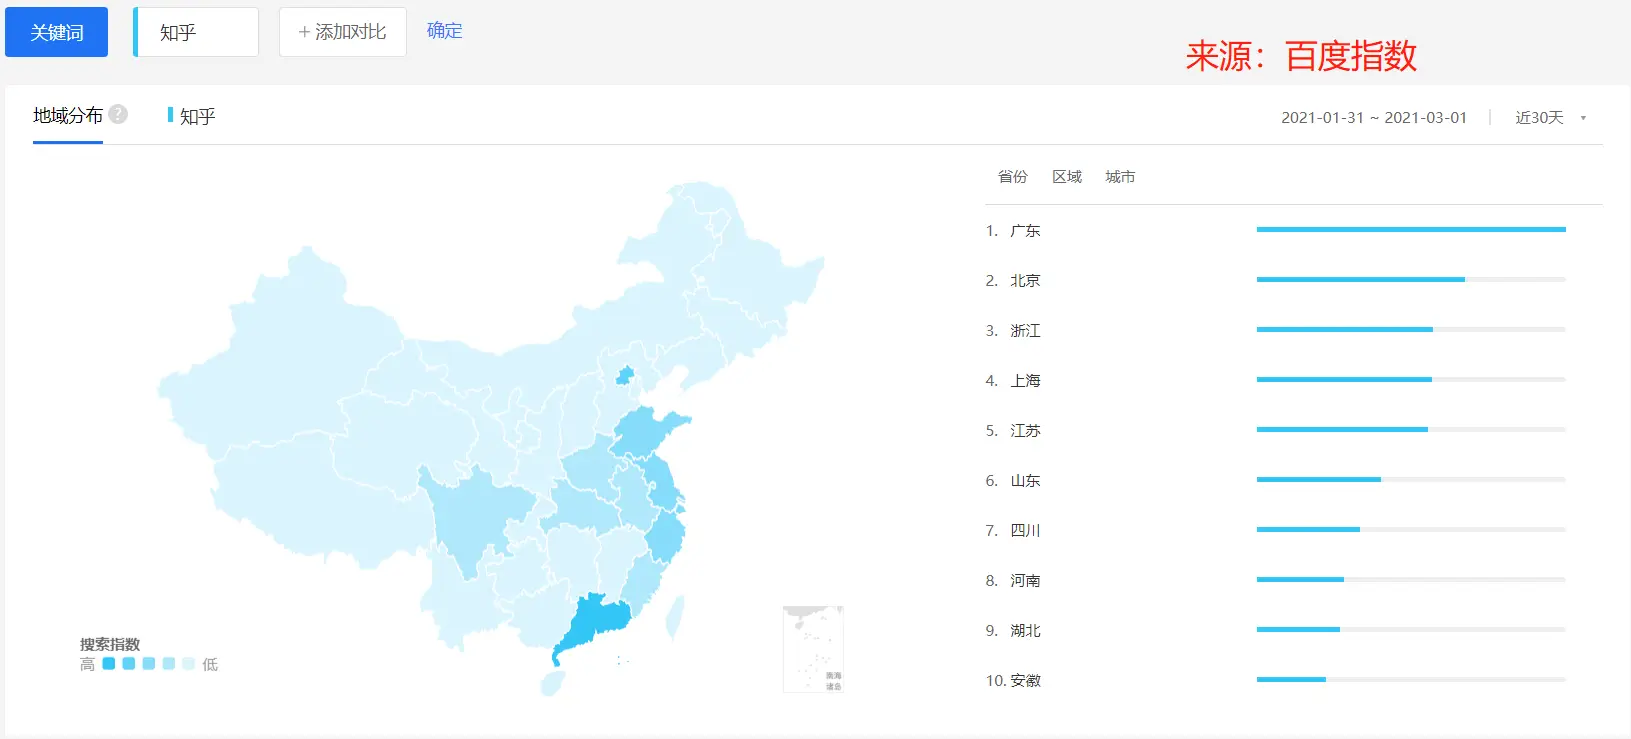The width and height of the screenshot is (1631, 739).
Task: Click Zhejiang province on the map
Action: [x=666, y=535]
